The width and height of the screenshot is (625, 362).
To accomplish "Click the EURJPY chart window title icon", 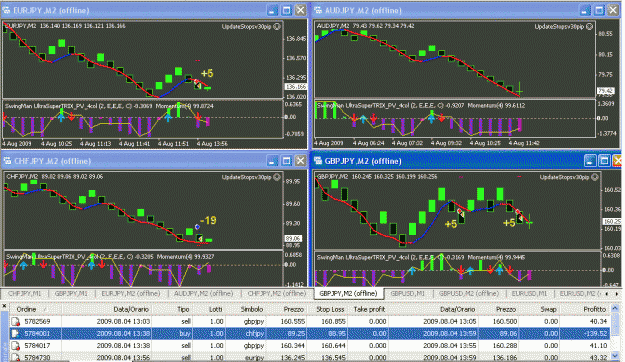I will tap(7, 10).
